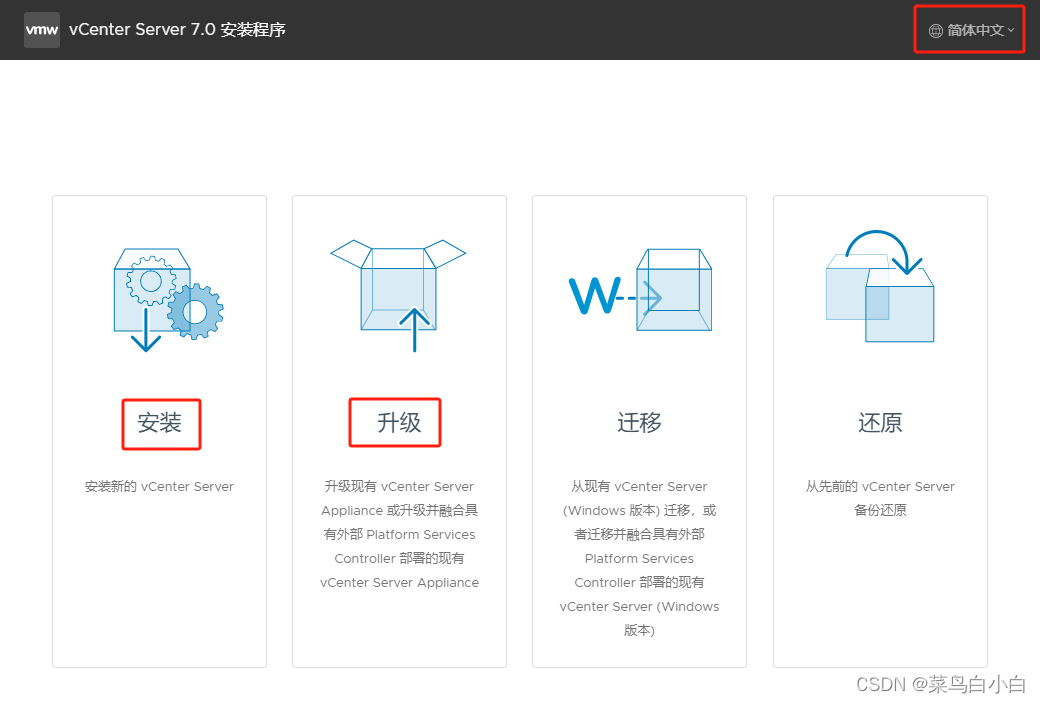1040x703 pixels.
Task: Click the migrate W-to-box icon
Action: (x=641, y=290)
